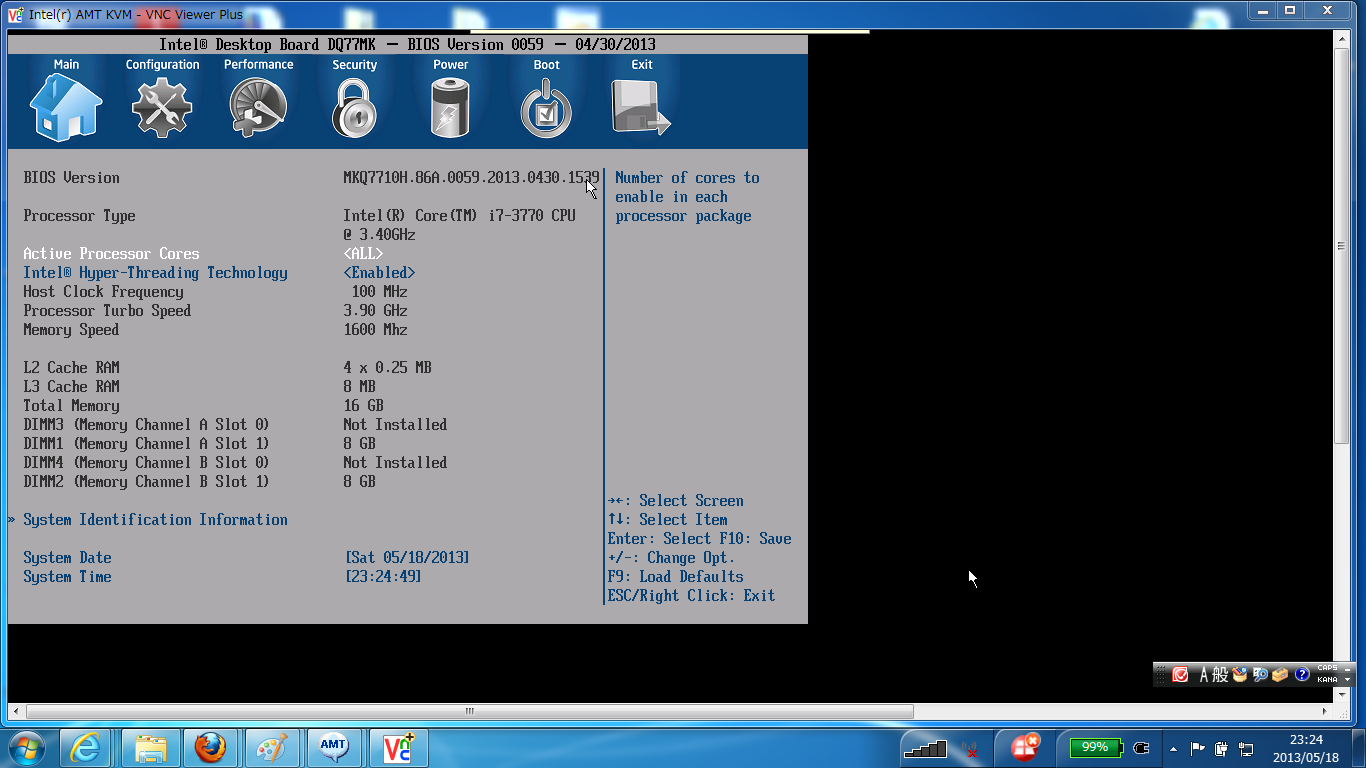Select the System Time label
This screenshot has width=1366, height=768.
67,577
